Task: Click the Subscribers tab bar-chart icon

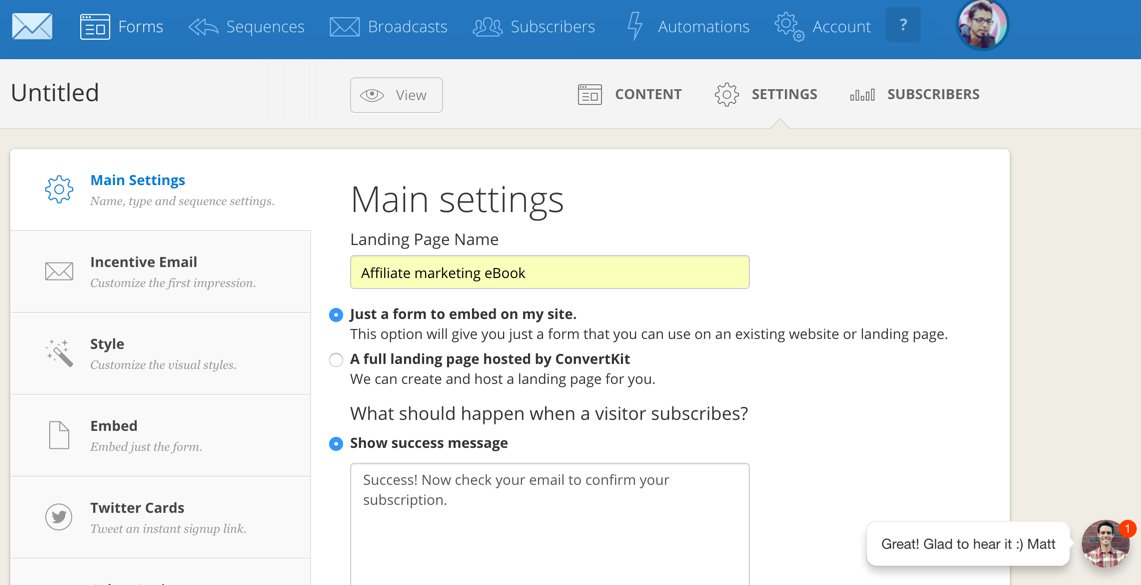Action: pos(862,95)
